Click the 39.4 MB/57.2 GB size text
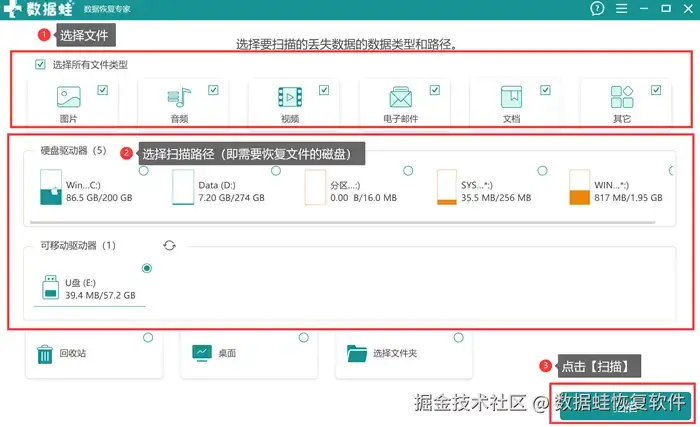This screenshot has height=427, width=700. (100, 295)
